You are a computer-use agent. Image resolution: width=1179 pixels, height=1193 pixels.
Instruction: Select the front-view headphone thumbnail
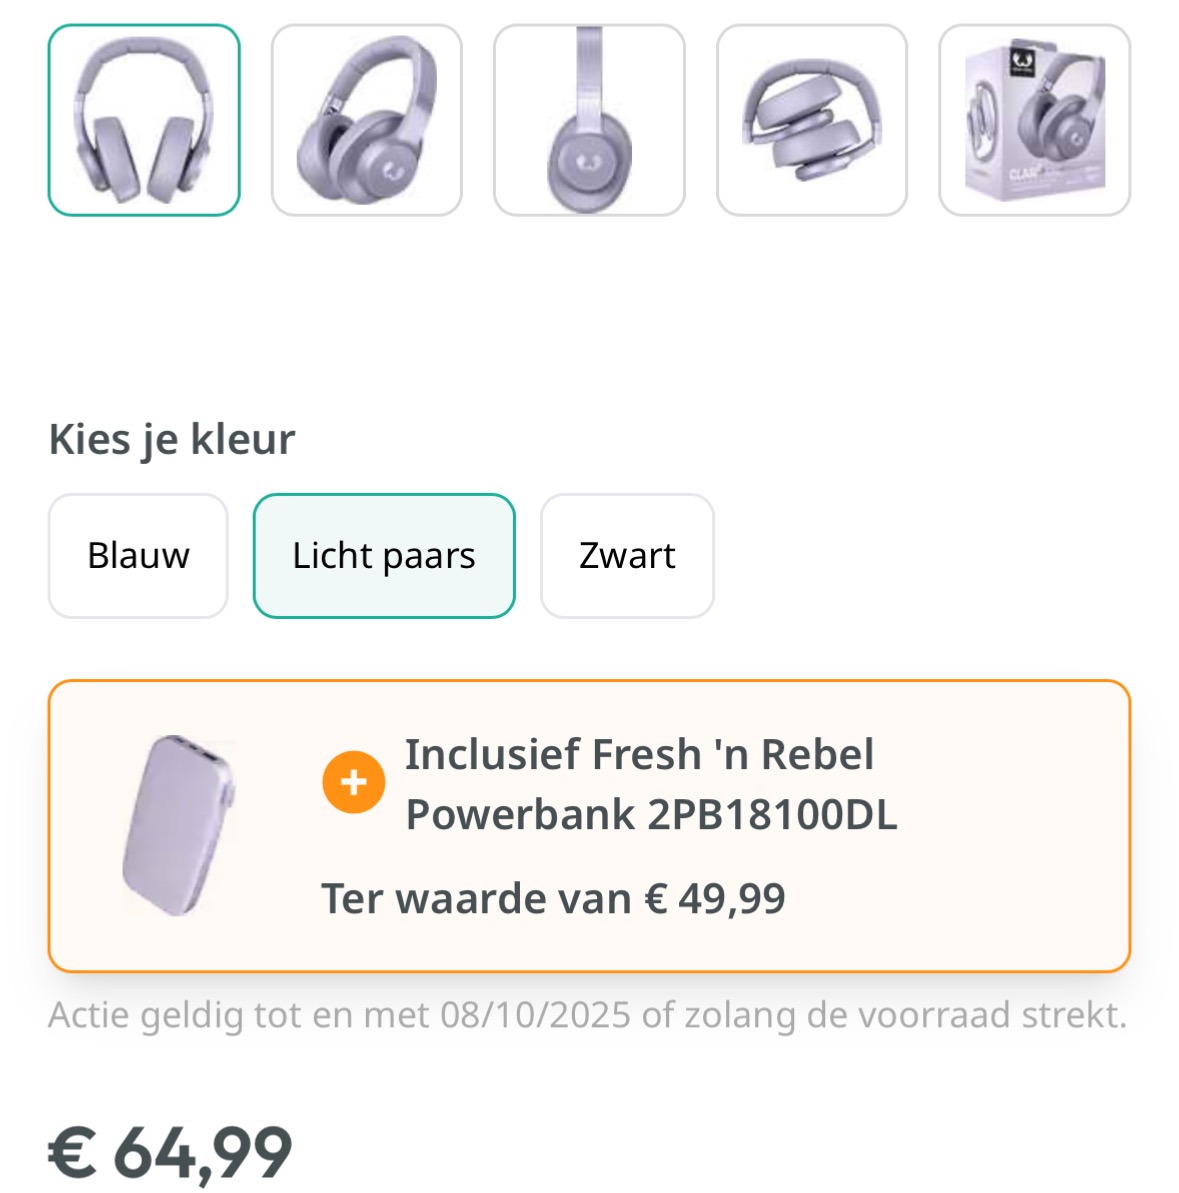(x=144, y=120)
